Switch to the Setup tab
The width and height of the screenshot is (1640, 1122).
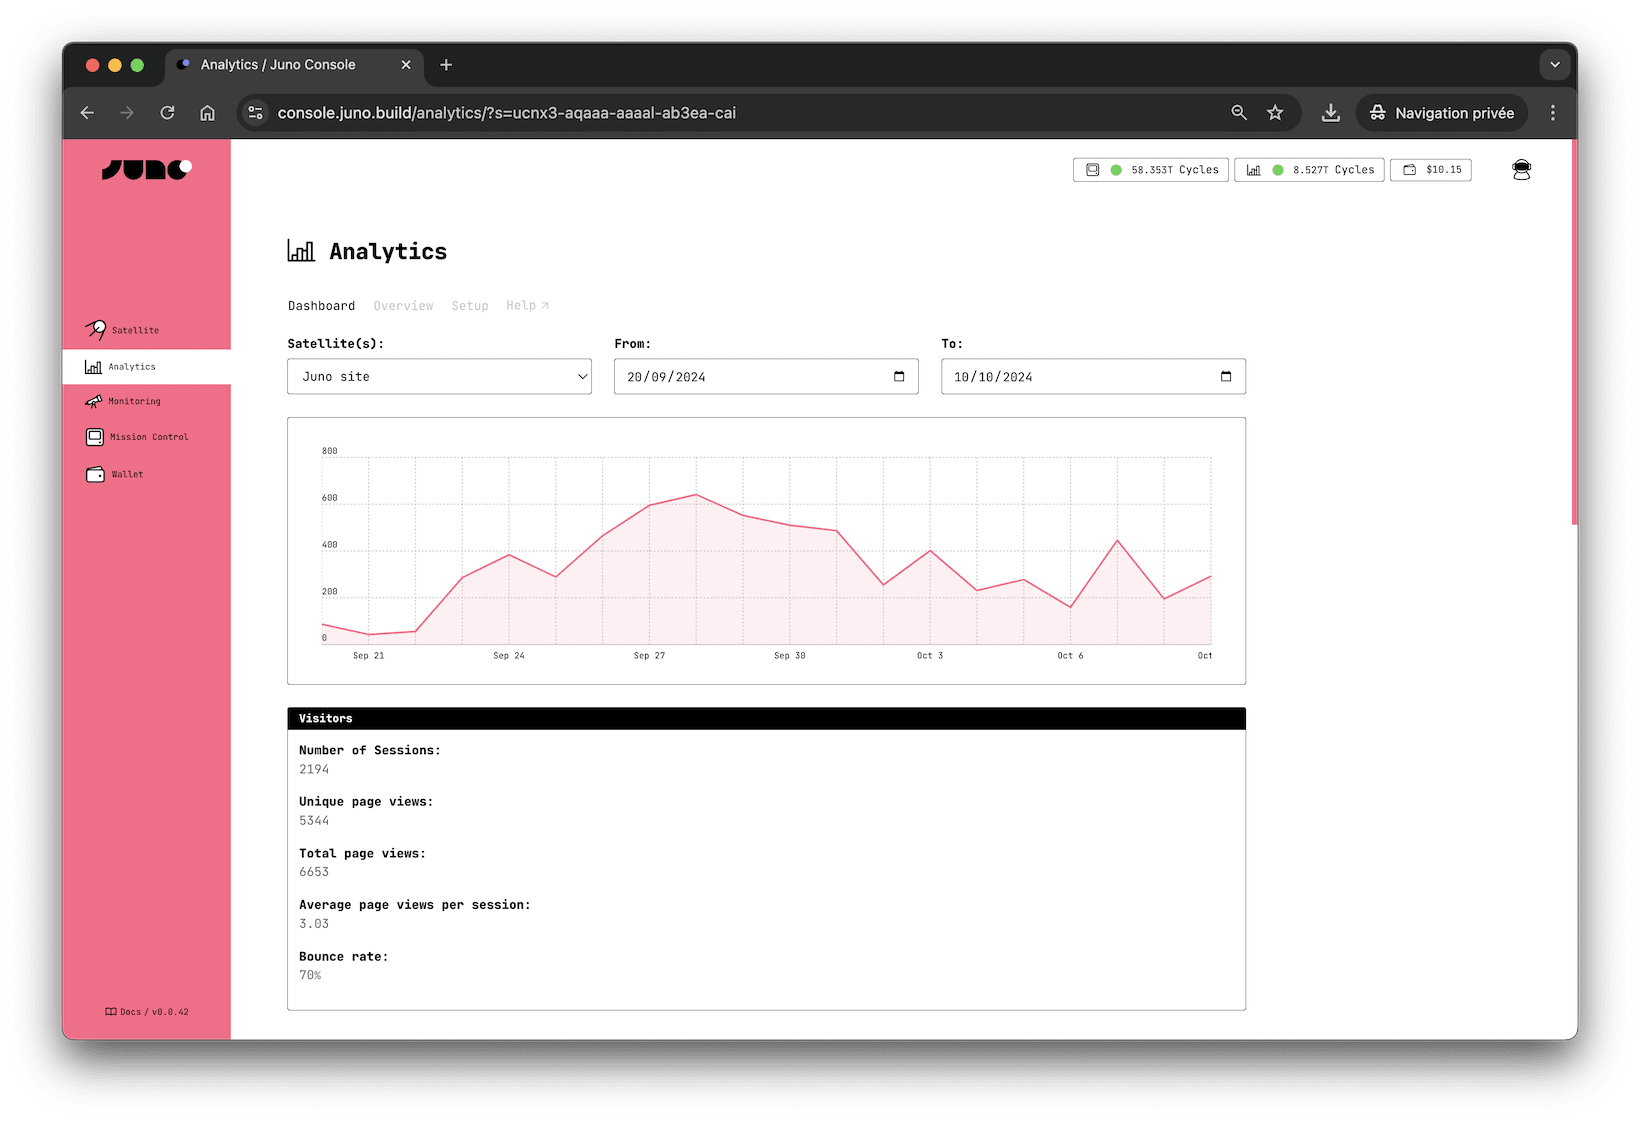point(470,305)
